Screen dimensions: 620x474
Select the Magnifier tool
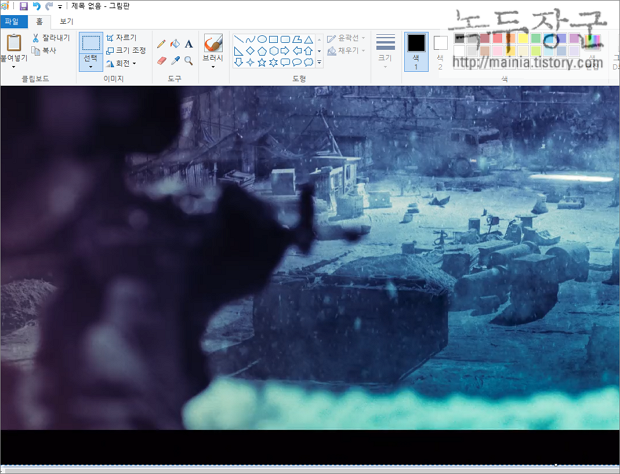tap(189, 60)
